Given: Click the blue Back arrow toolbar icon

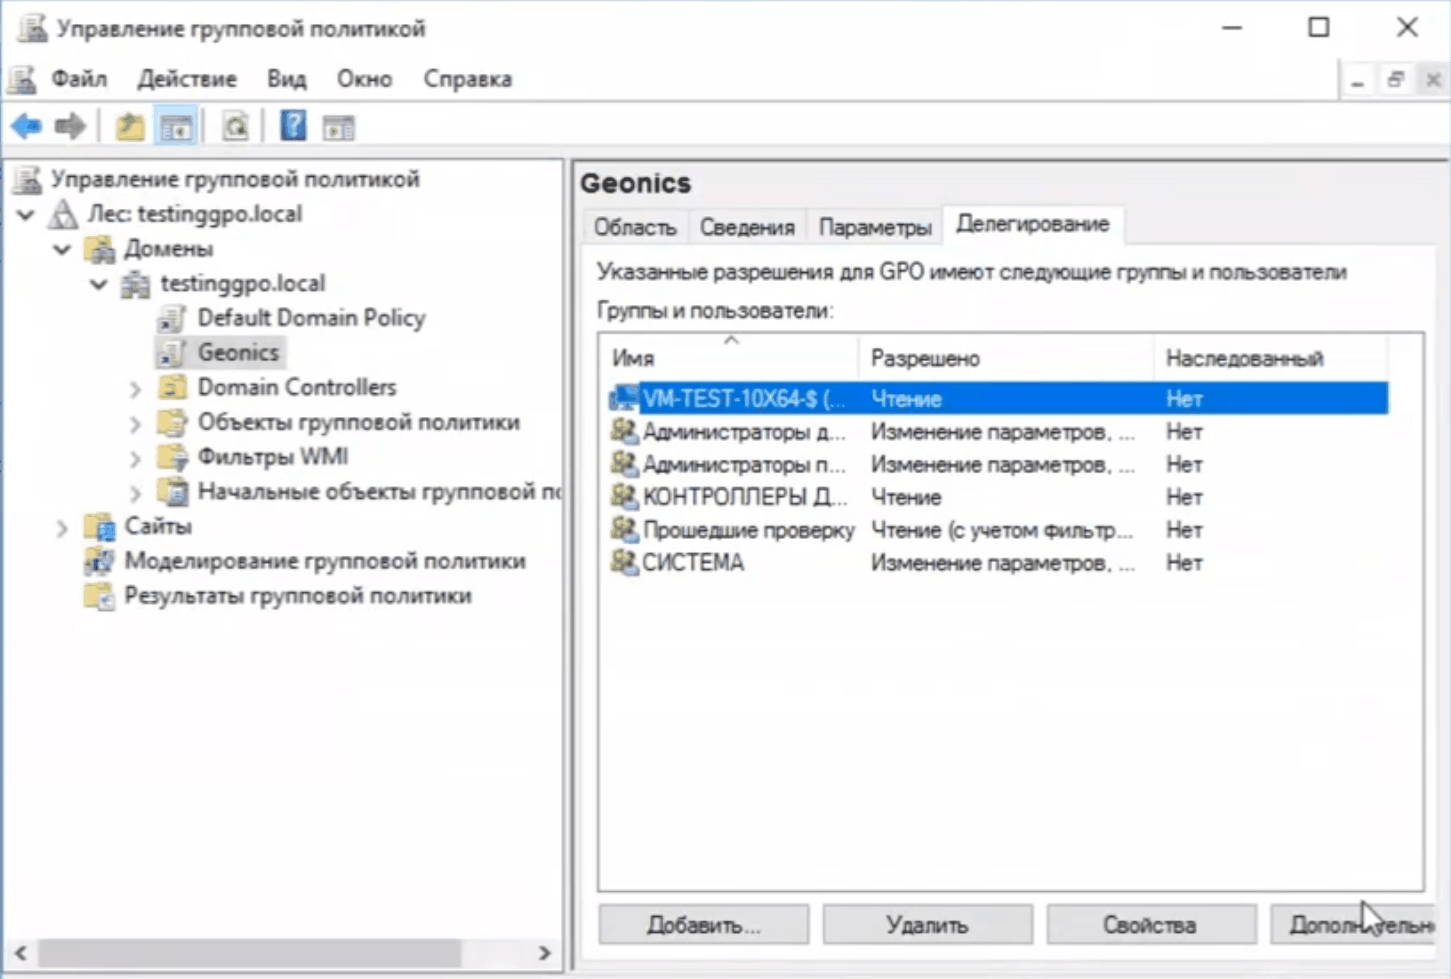Looking at the screenshot, I should click(27, 127).
